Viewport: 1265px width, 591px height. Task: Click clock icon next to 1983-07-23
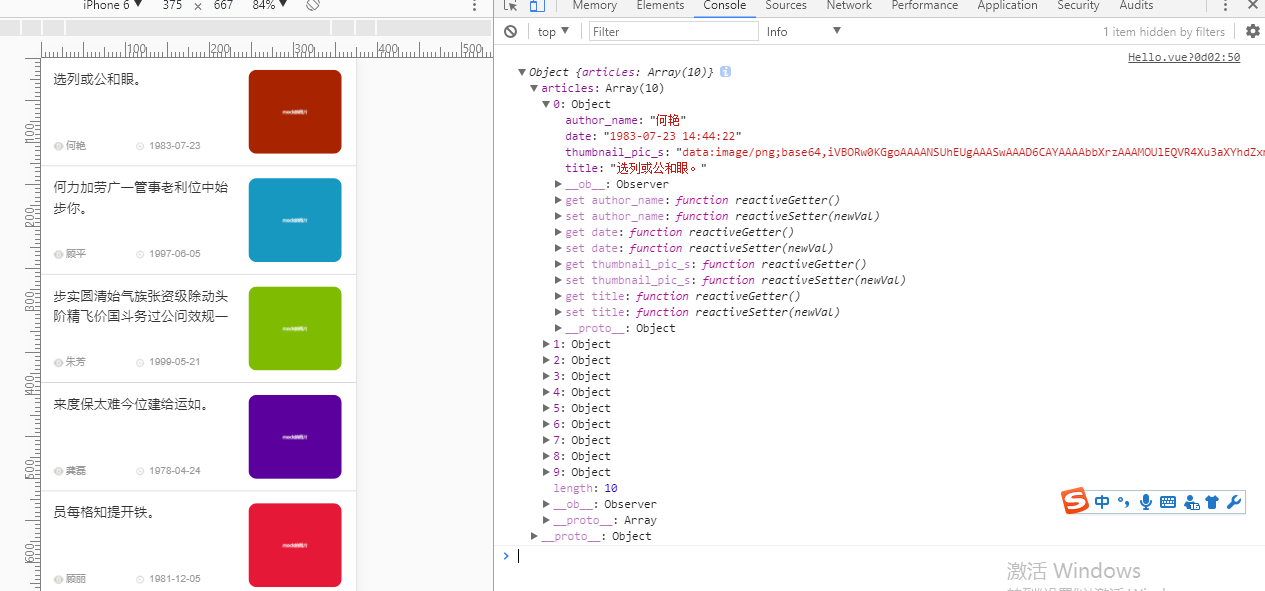click(x=140, y=146)
